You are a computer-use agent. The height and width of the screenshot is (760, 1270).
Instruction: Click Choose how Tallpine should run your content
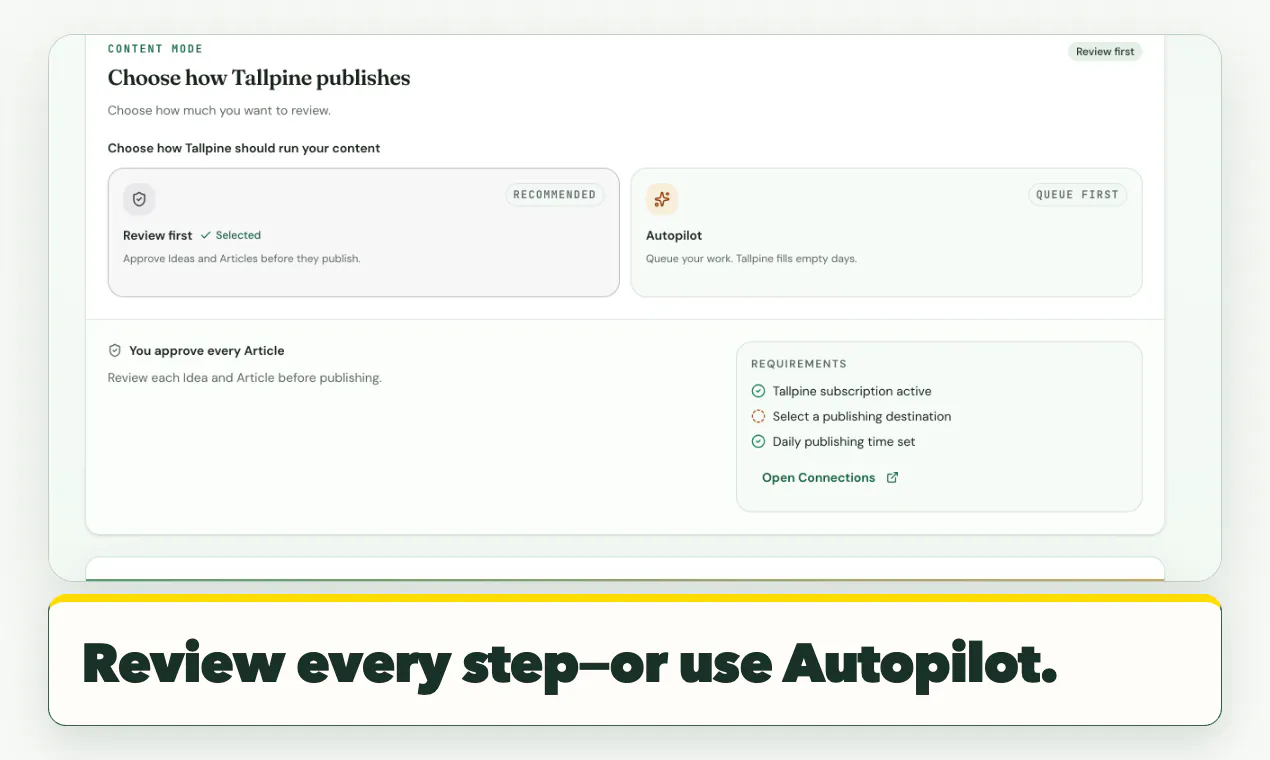[244, 148]
